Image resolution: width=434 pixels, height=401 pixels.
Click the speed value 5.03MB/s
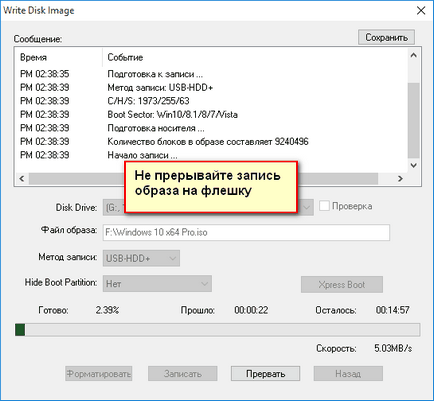coord(393,348)
